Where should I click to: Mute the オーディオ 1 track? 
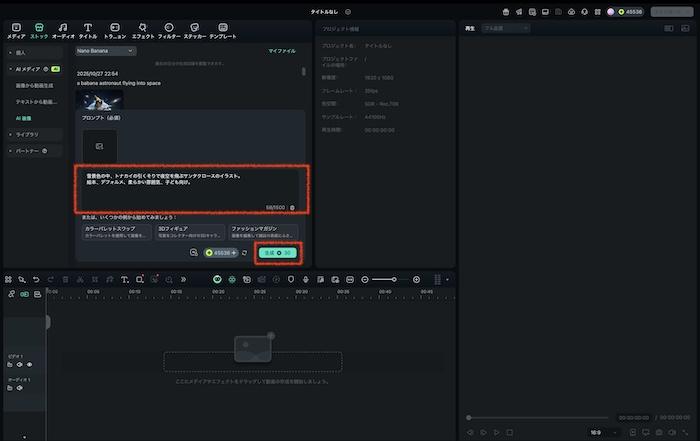(19, 388)
